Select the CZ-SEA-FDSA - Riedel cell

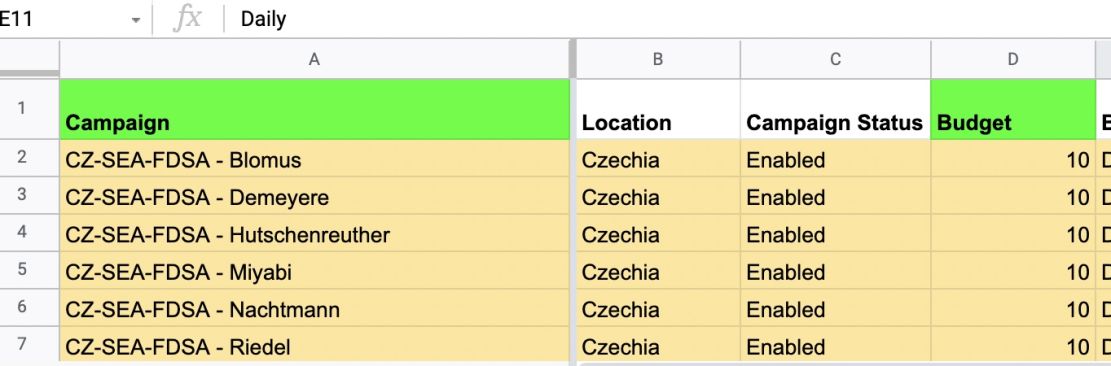click(x=315, y=345)
